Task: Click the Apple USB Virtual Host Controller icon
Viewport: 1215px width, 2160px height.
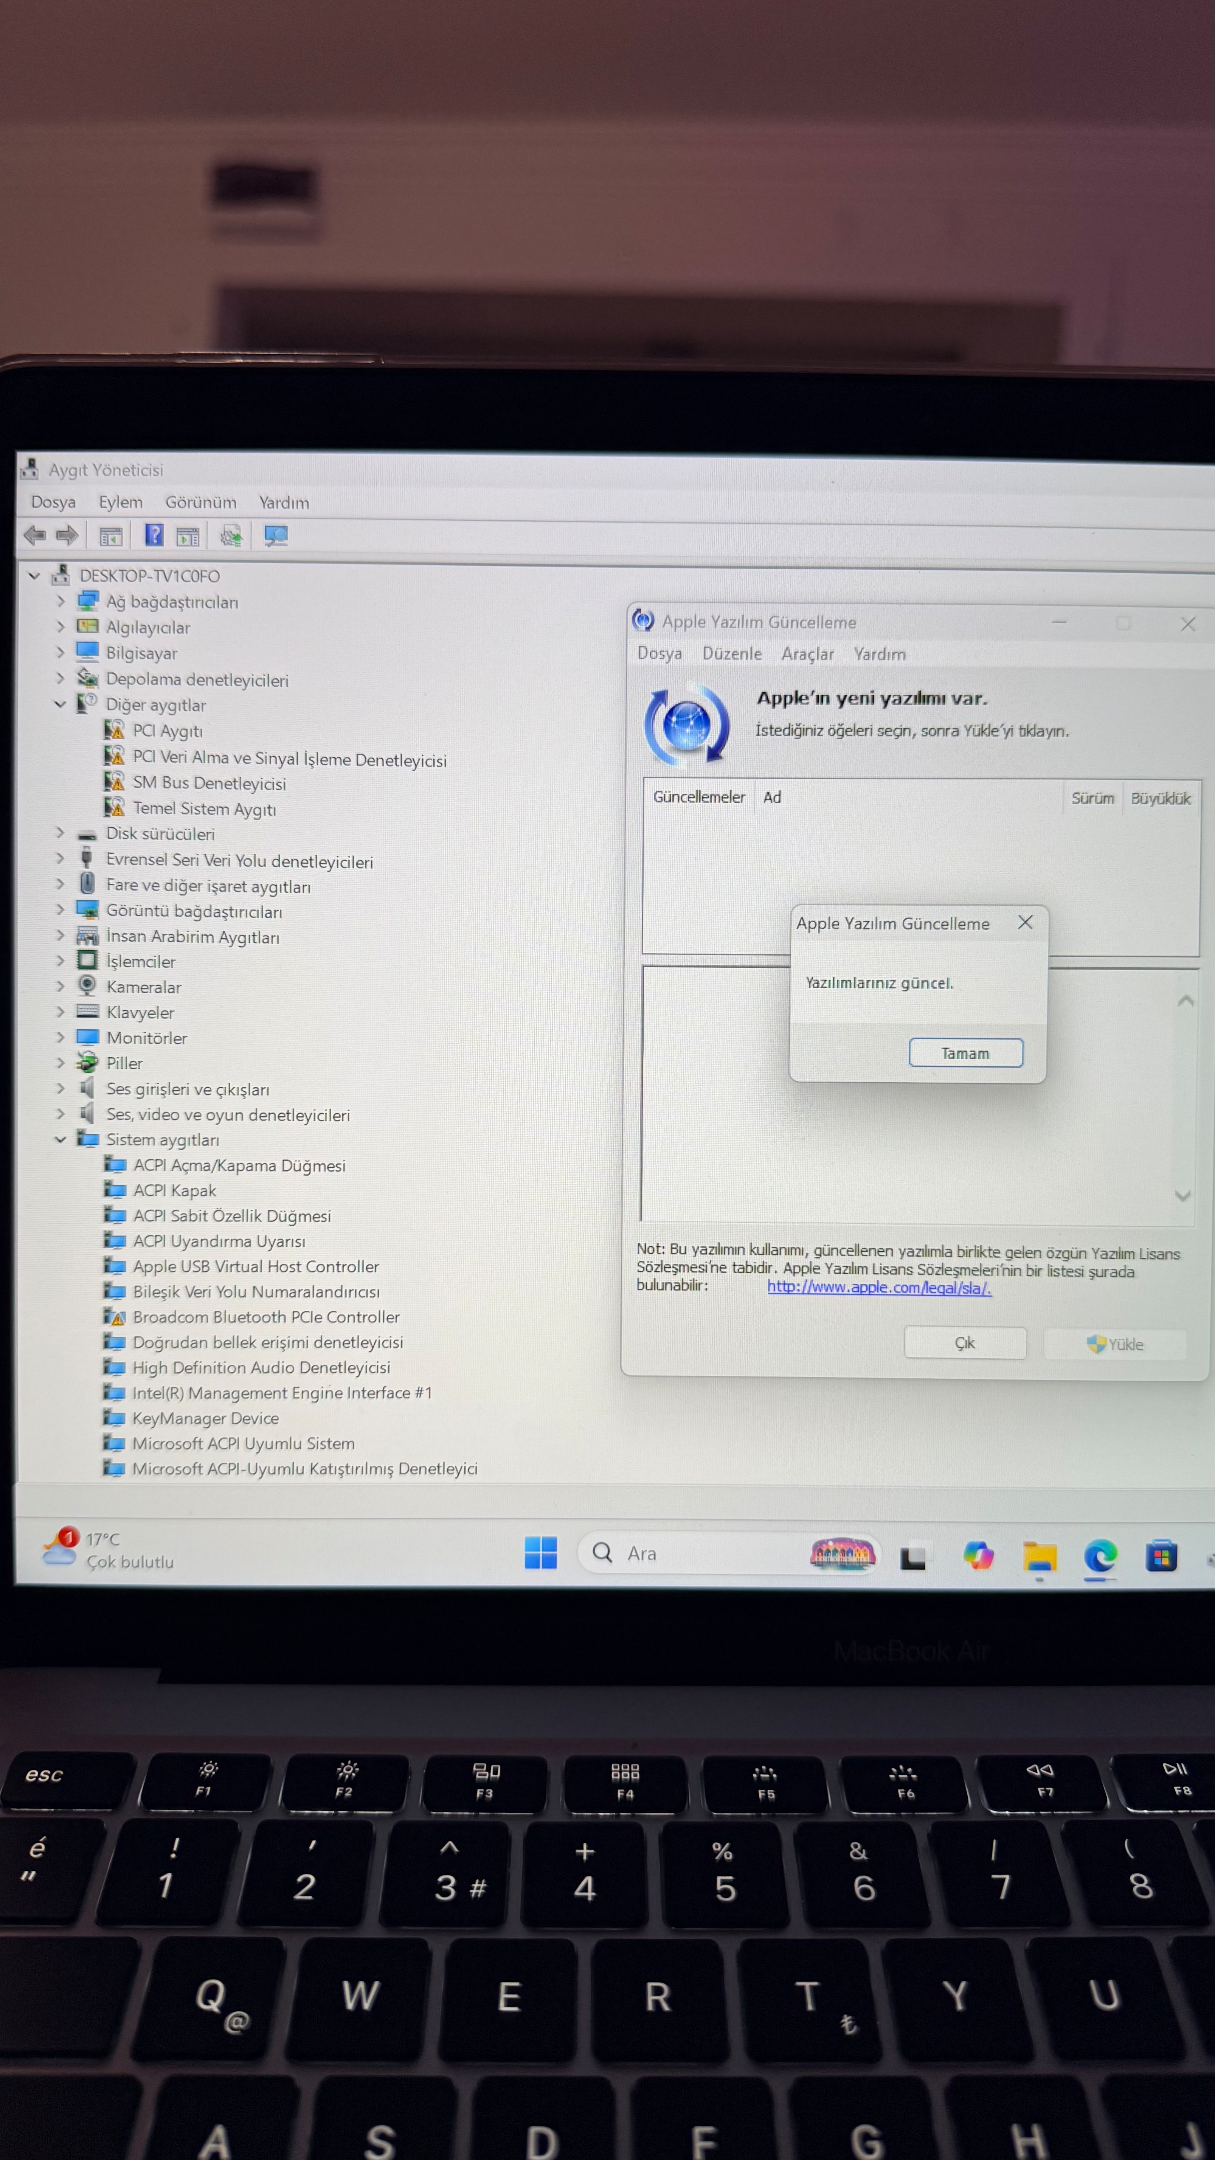Action: (x=115, y=1266)
